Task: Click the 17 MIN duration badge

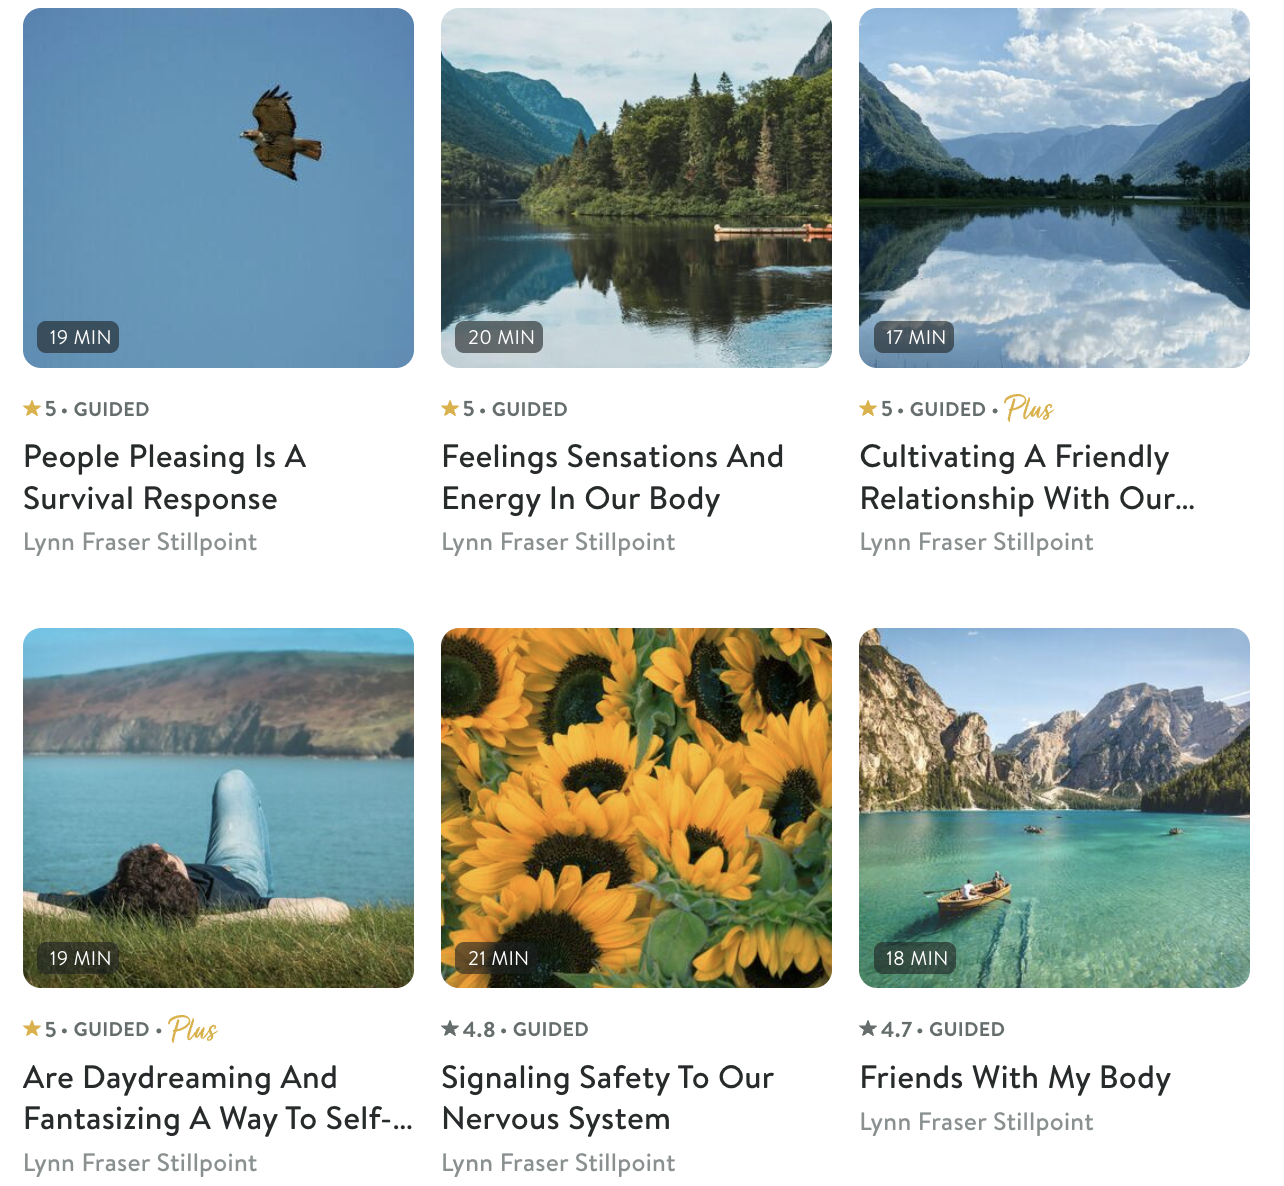Action: point(916,337)
